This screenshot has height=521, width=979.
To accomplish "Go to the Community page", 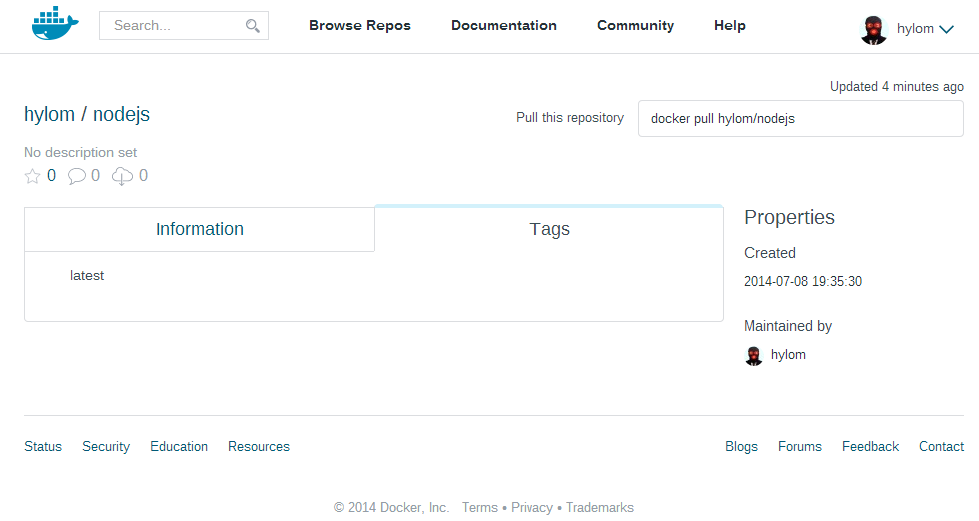I will click(635, 26).
